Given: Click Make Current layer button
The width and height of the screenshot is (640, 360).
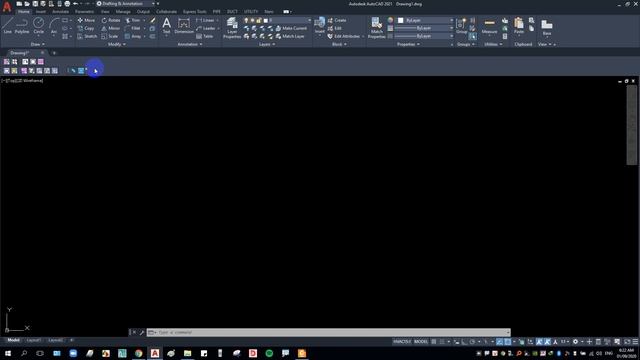Looking at the screenshot, I should (291, 28).
